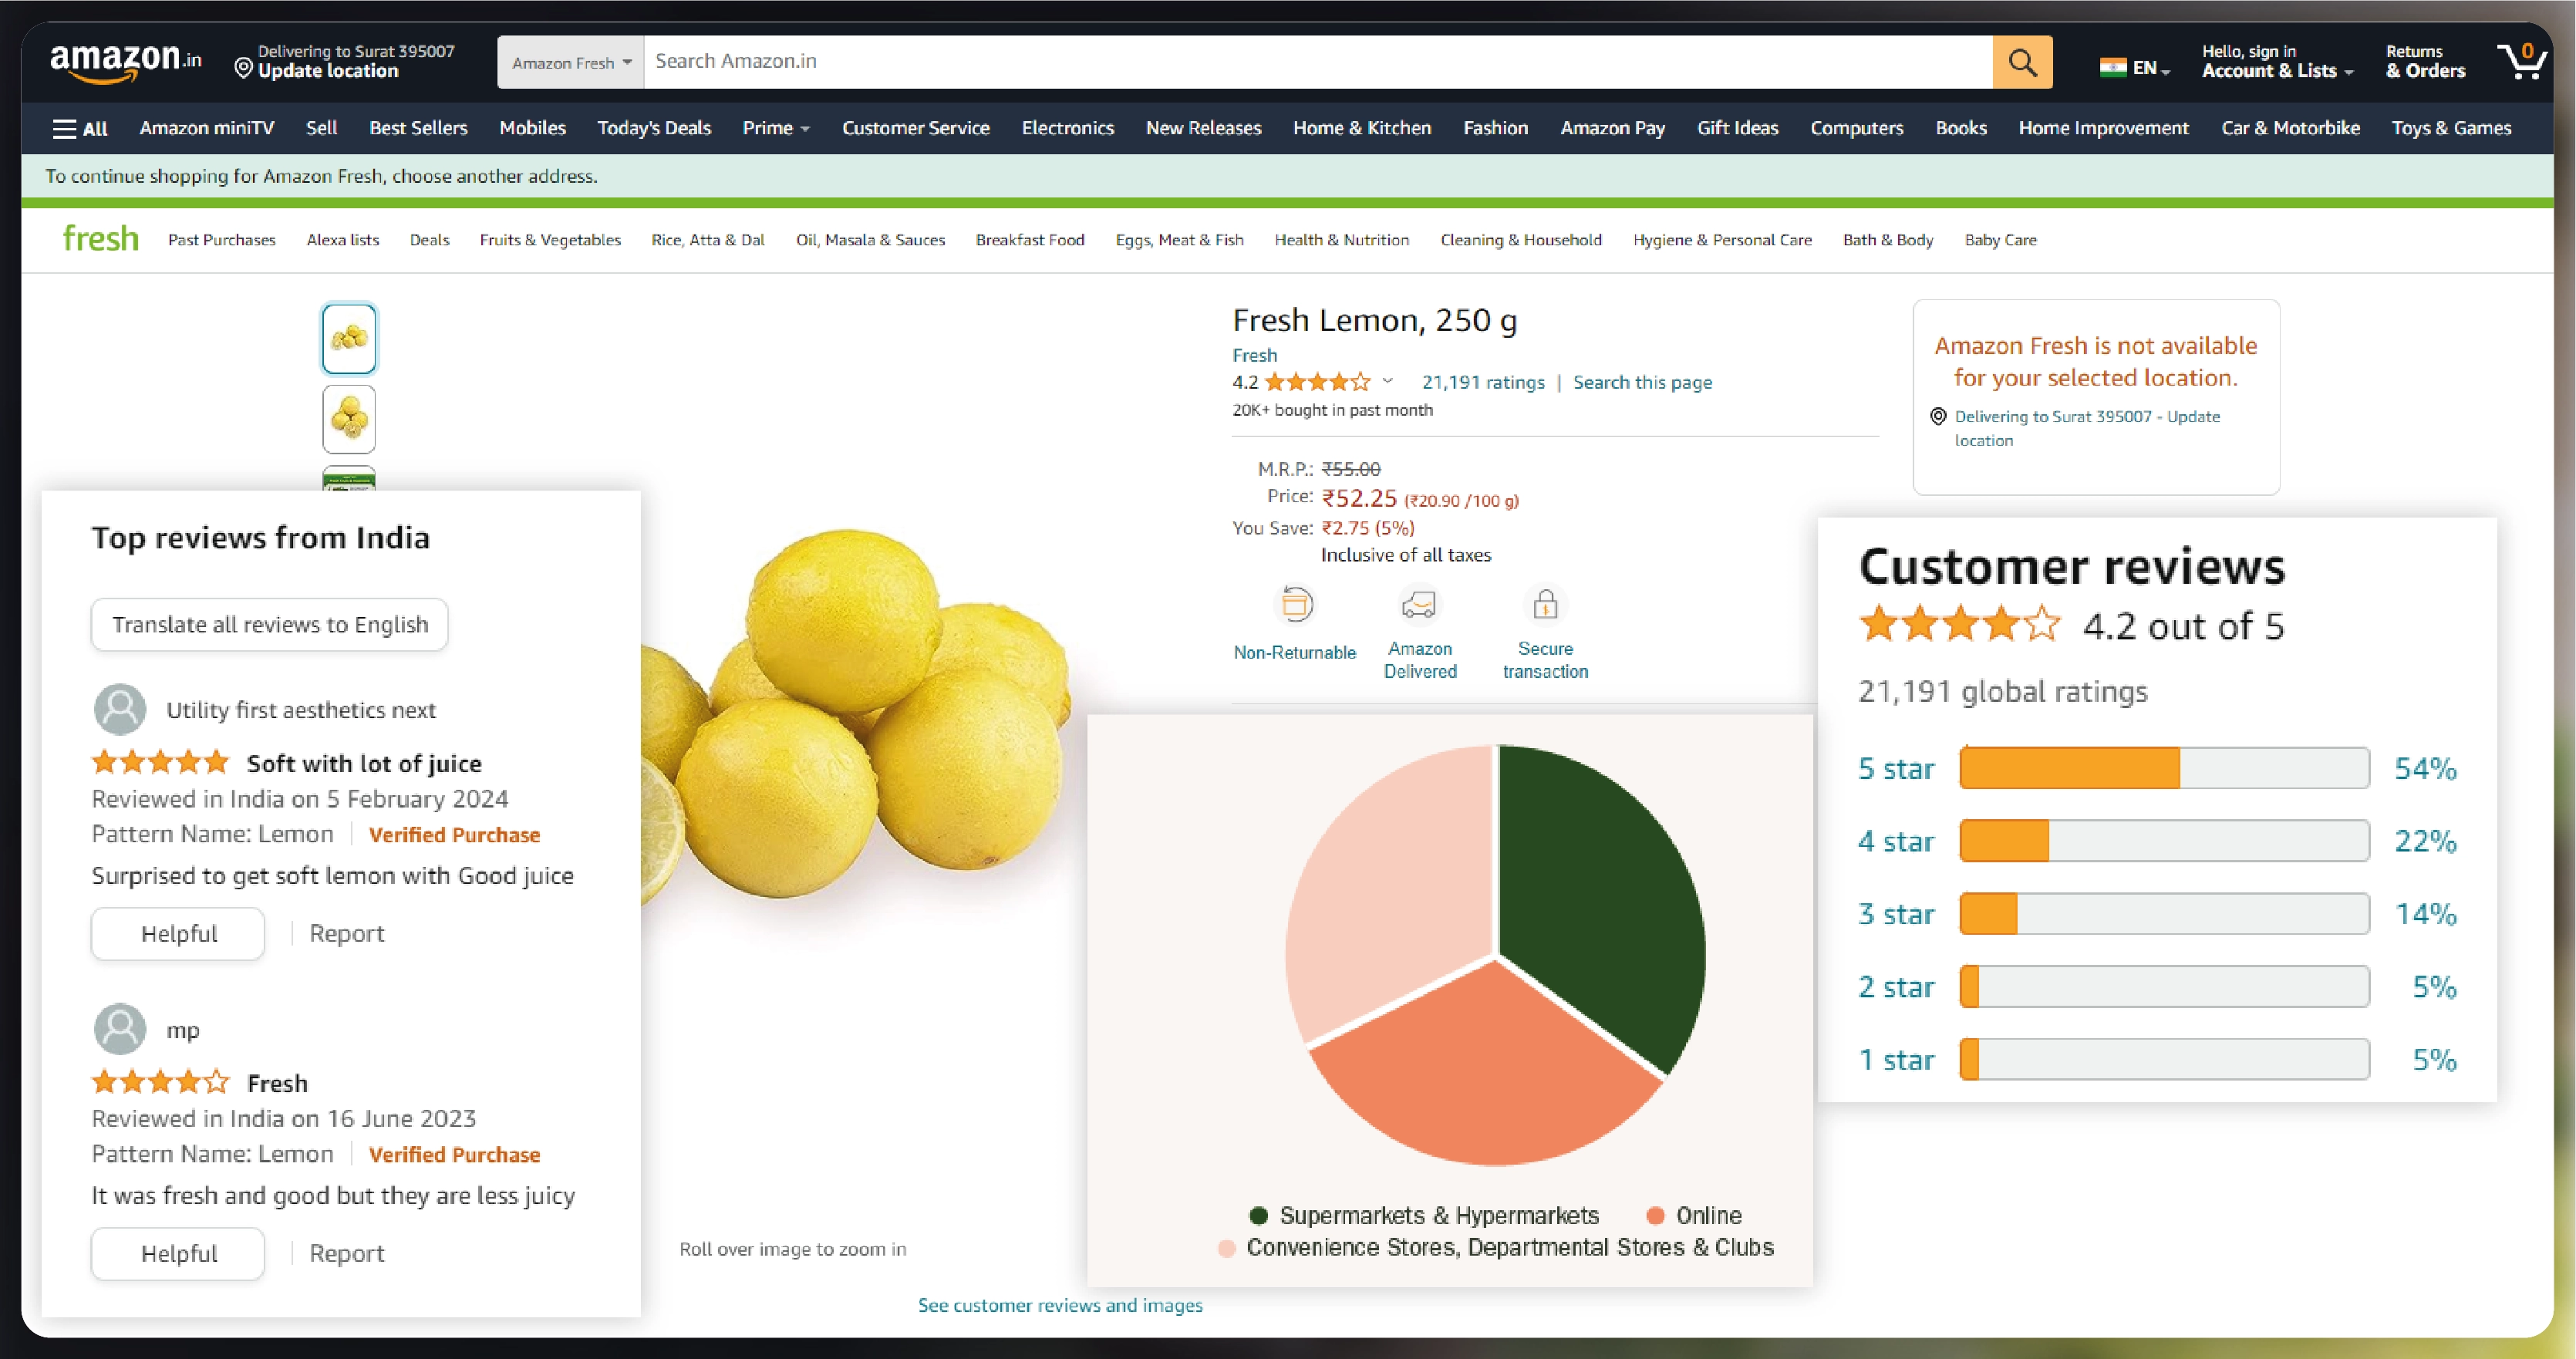Viewport: 2576px width, 1359px height.
Task: Click the Supermarkets & Hypermarkets legend dot
Action: 1259,1215
